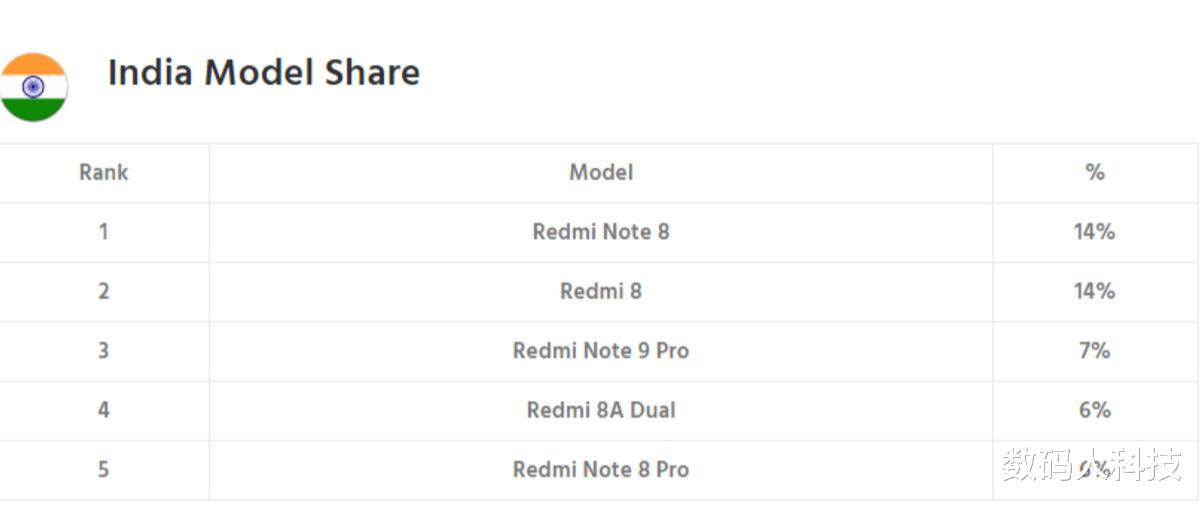Click the Redmi 8 model cell
Image resolution: width=1200 pixels, height=505 pixels.
pos(601,292)
